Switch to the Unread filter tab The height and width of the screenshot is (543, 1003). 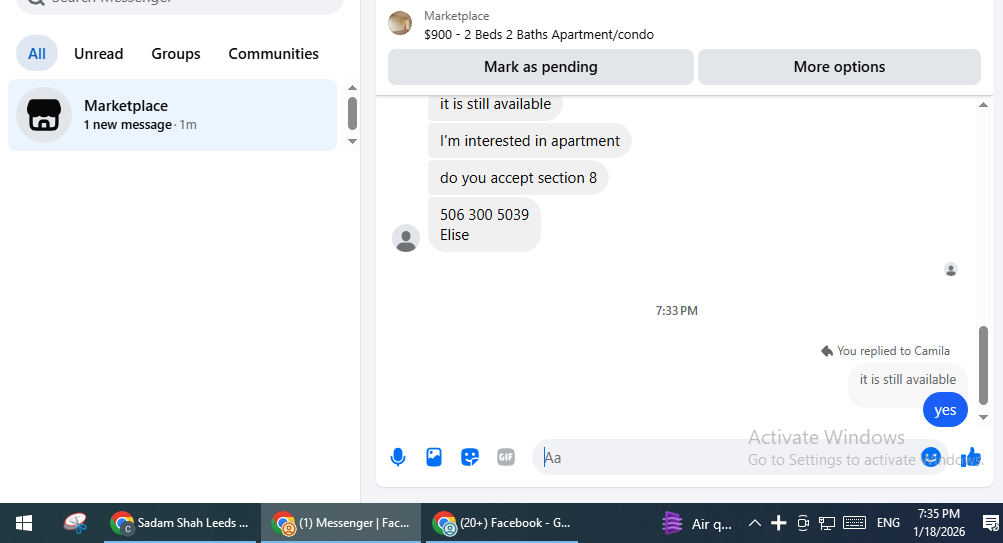pos(99,54)
